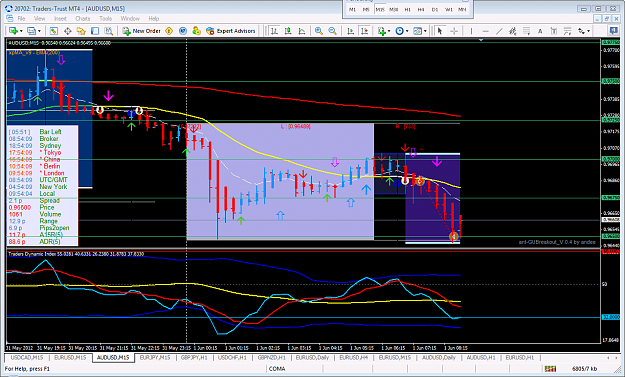The image size is (625, 377).
Task: Select the D1 timeframe button
Action: [x=435, y=9]
